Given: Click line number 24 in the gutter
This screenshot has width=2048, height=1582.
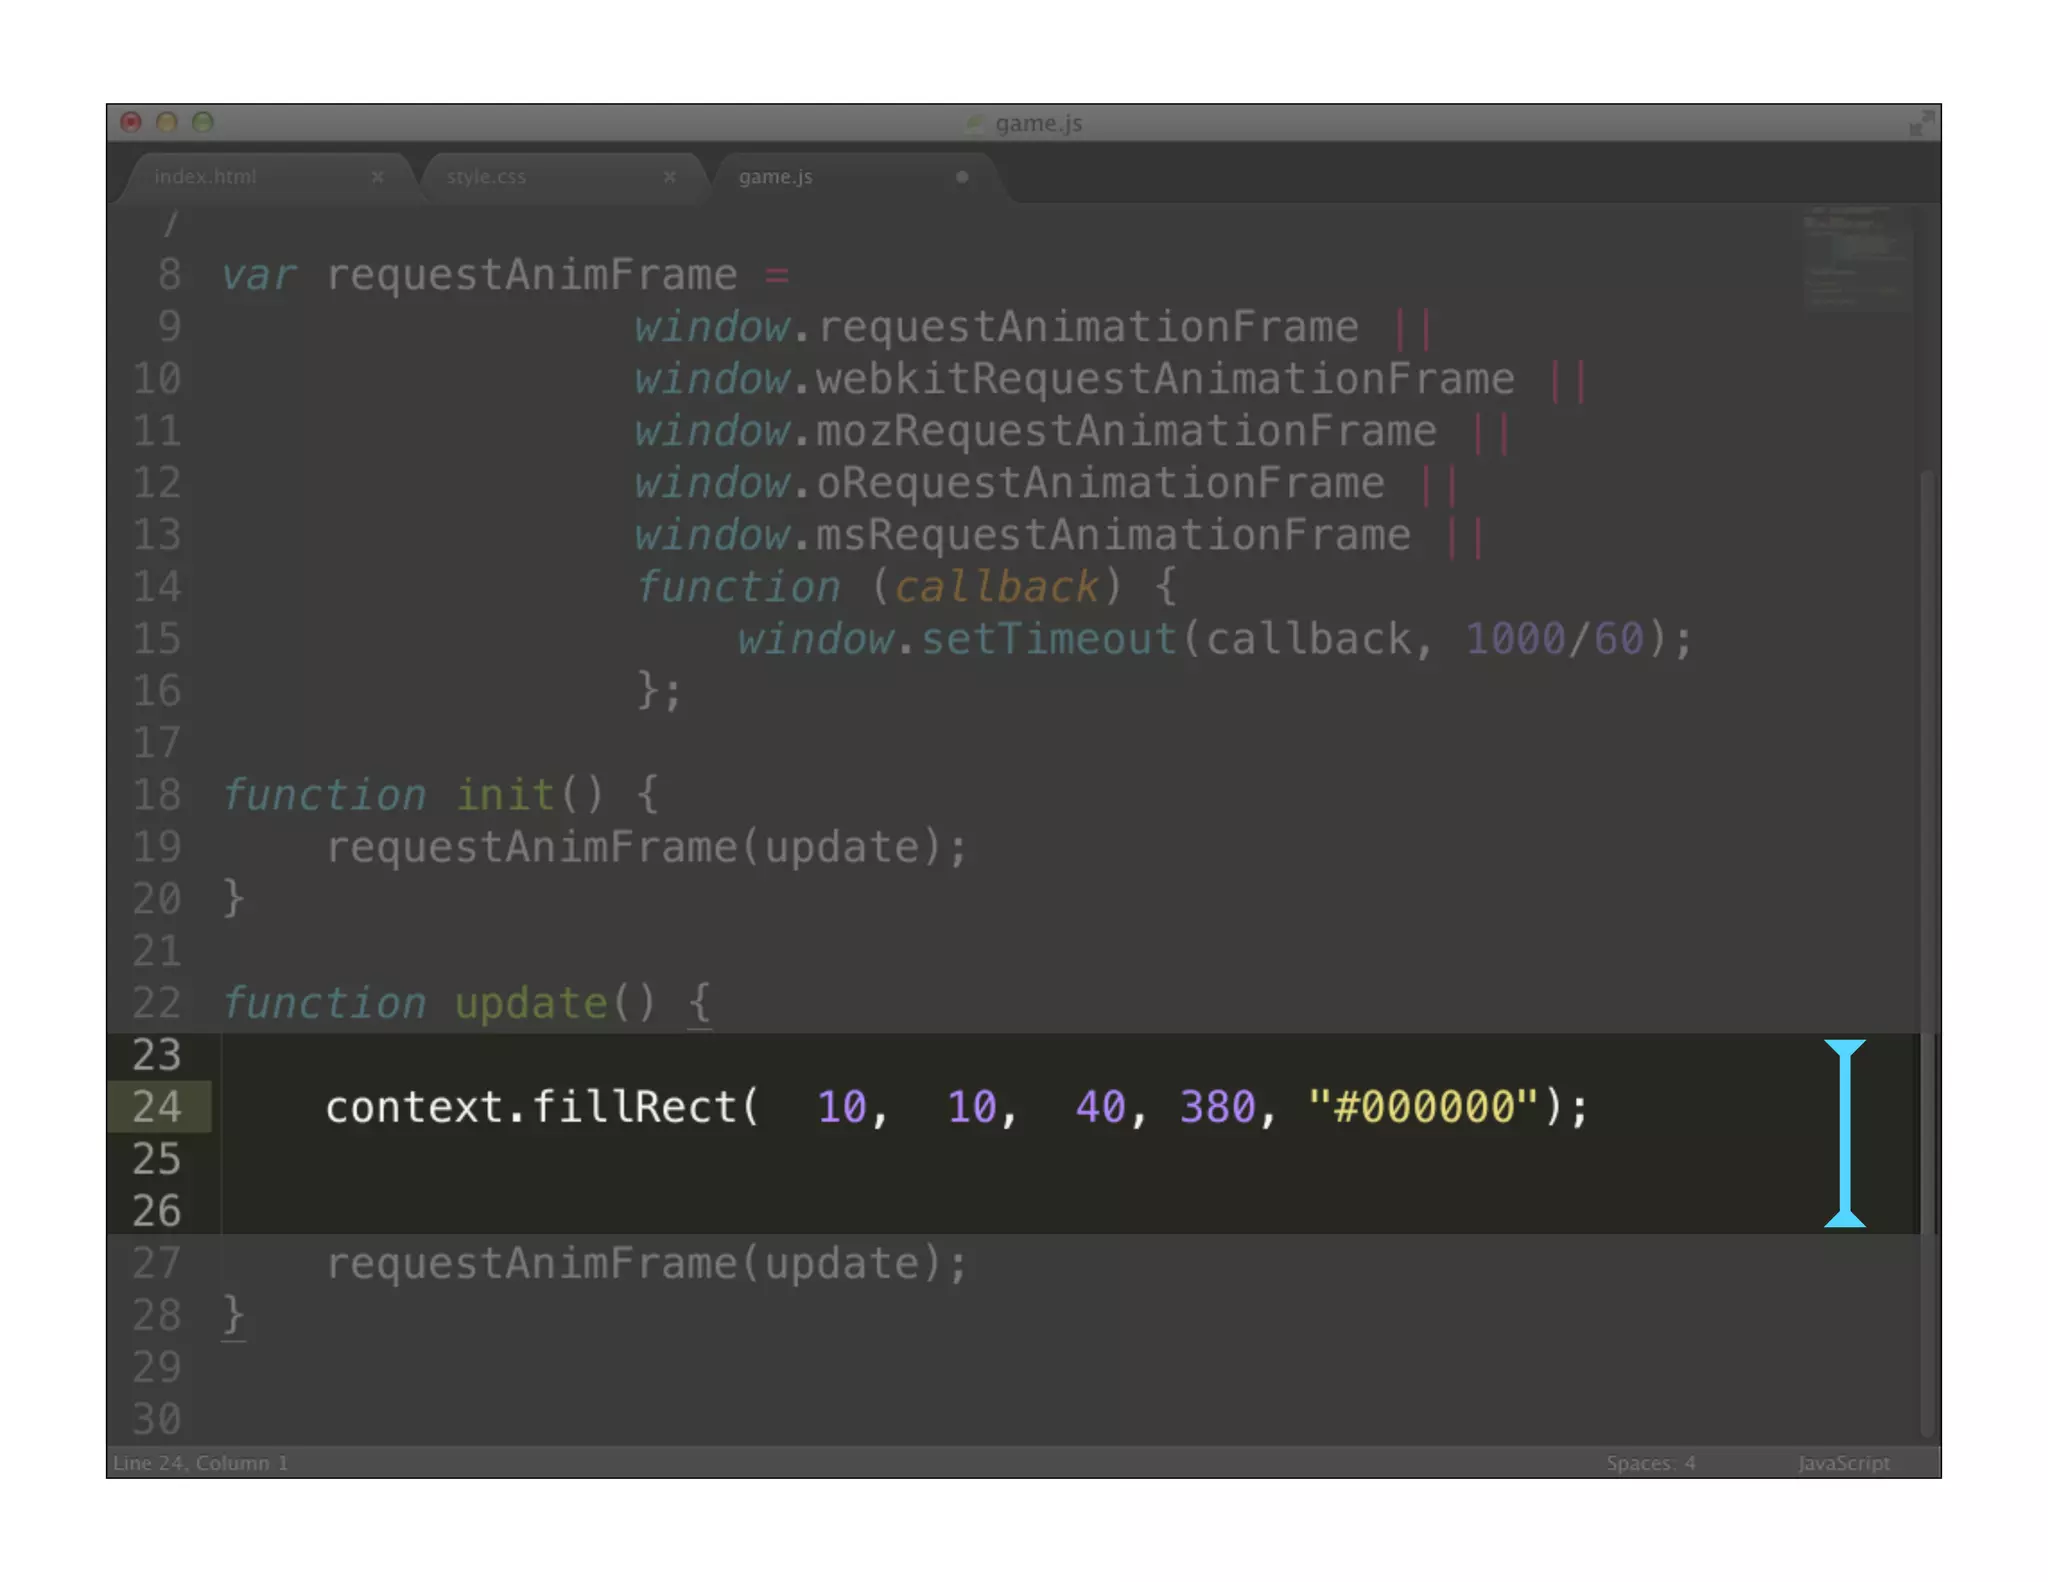Looking at the screenshot, I should 157,1107.
